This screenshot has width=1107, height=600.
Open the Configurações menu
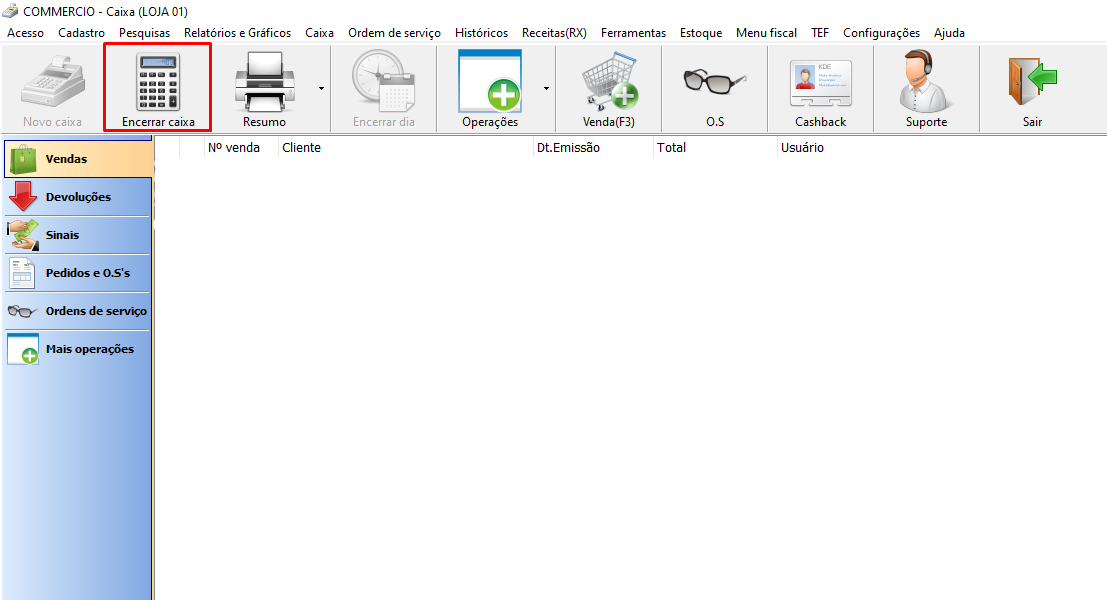[881, 32]
